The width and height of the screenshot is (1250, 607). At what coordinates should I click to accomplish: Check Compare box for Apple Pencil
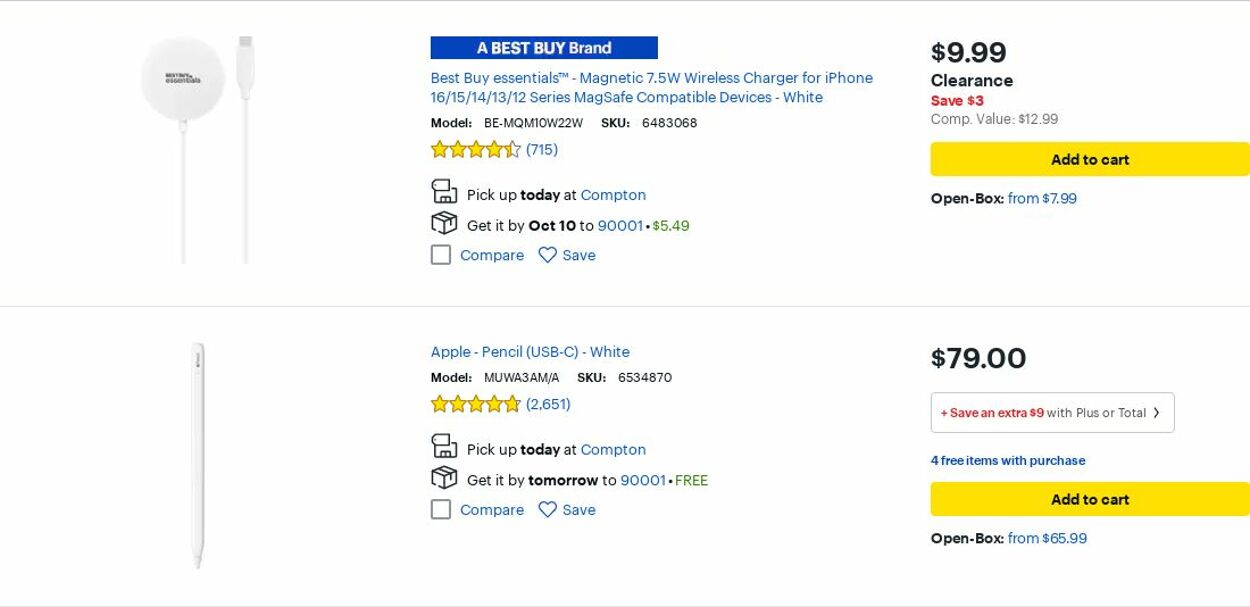(x=441, y=510)
